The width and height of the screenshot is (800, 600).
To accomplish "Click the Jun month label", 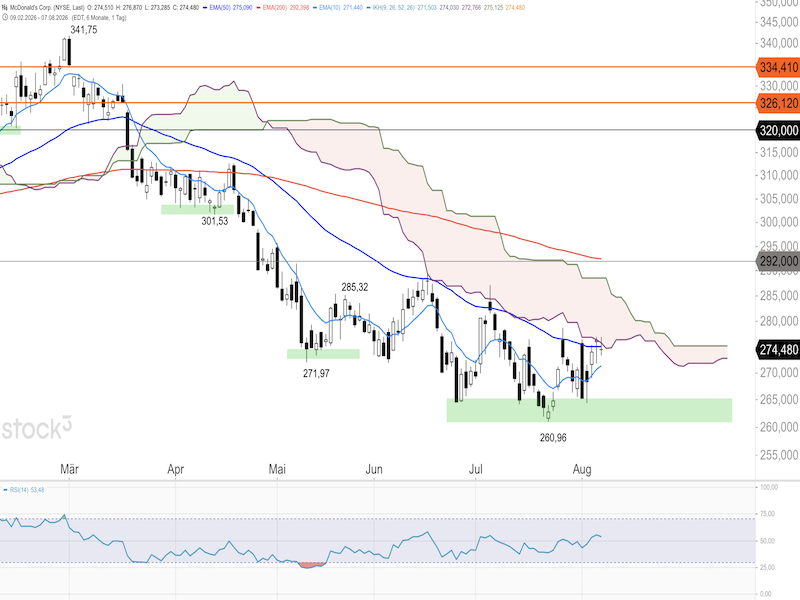I will coord(374,469).
